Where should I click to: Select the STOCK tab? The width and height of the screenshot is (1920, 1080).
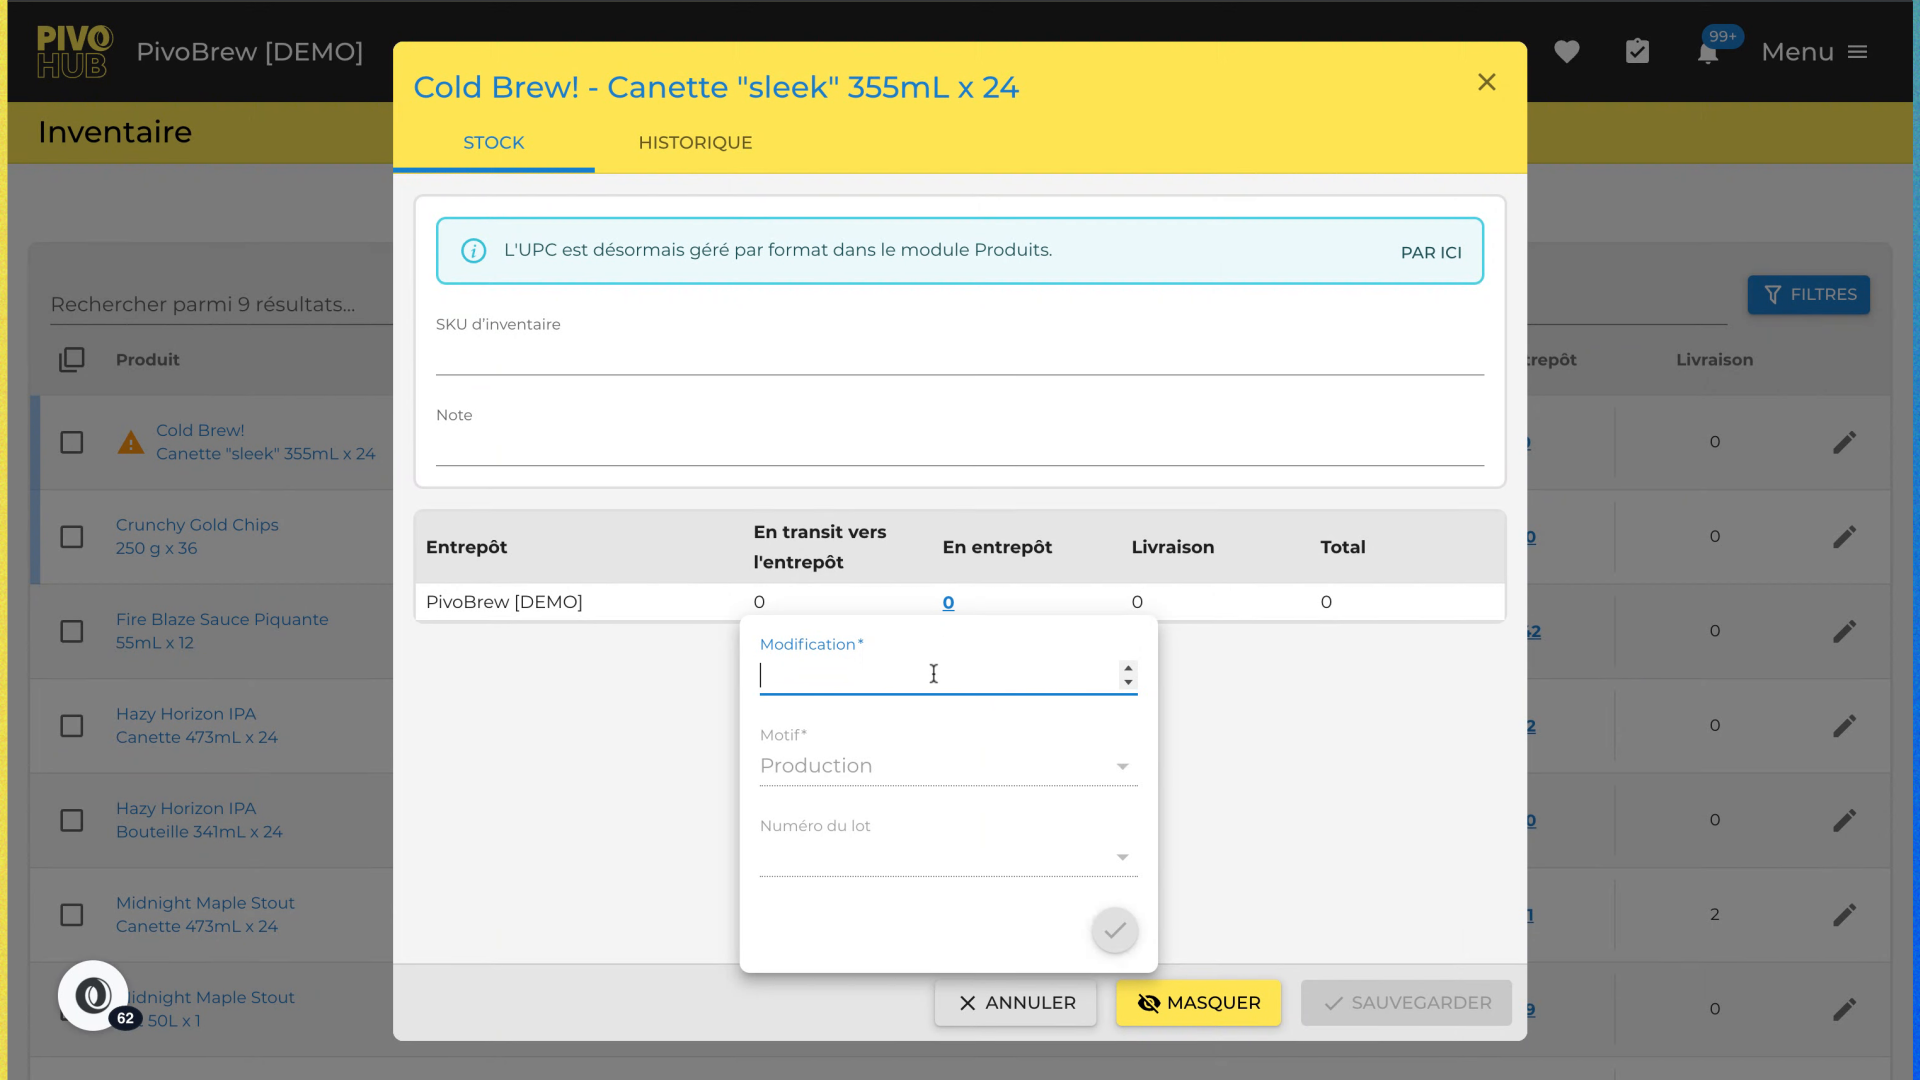coord(493,143)
